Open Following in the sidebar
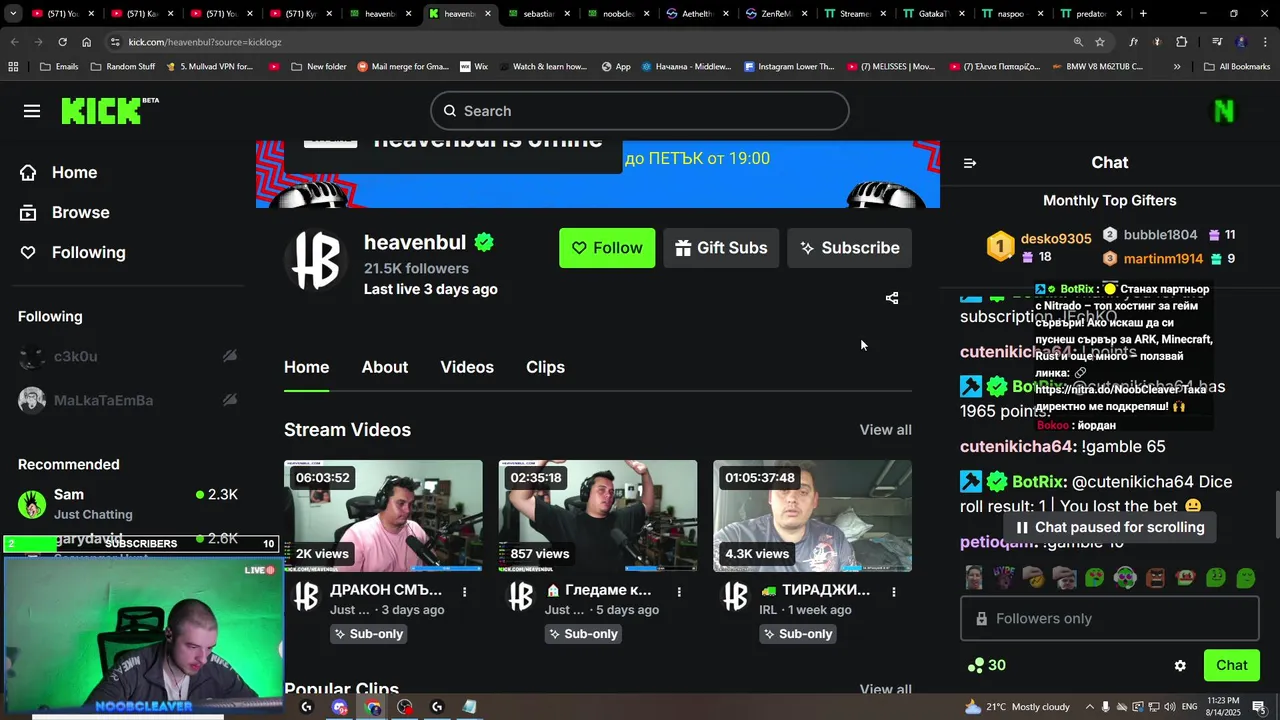The height and width of the screenshot is (720, 1280). [73, 252]
